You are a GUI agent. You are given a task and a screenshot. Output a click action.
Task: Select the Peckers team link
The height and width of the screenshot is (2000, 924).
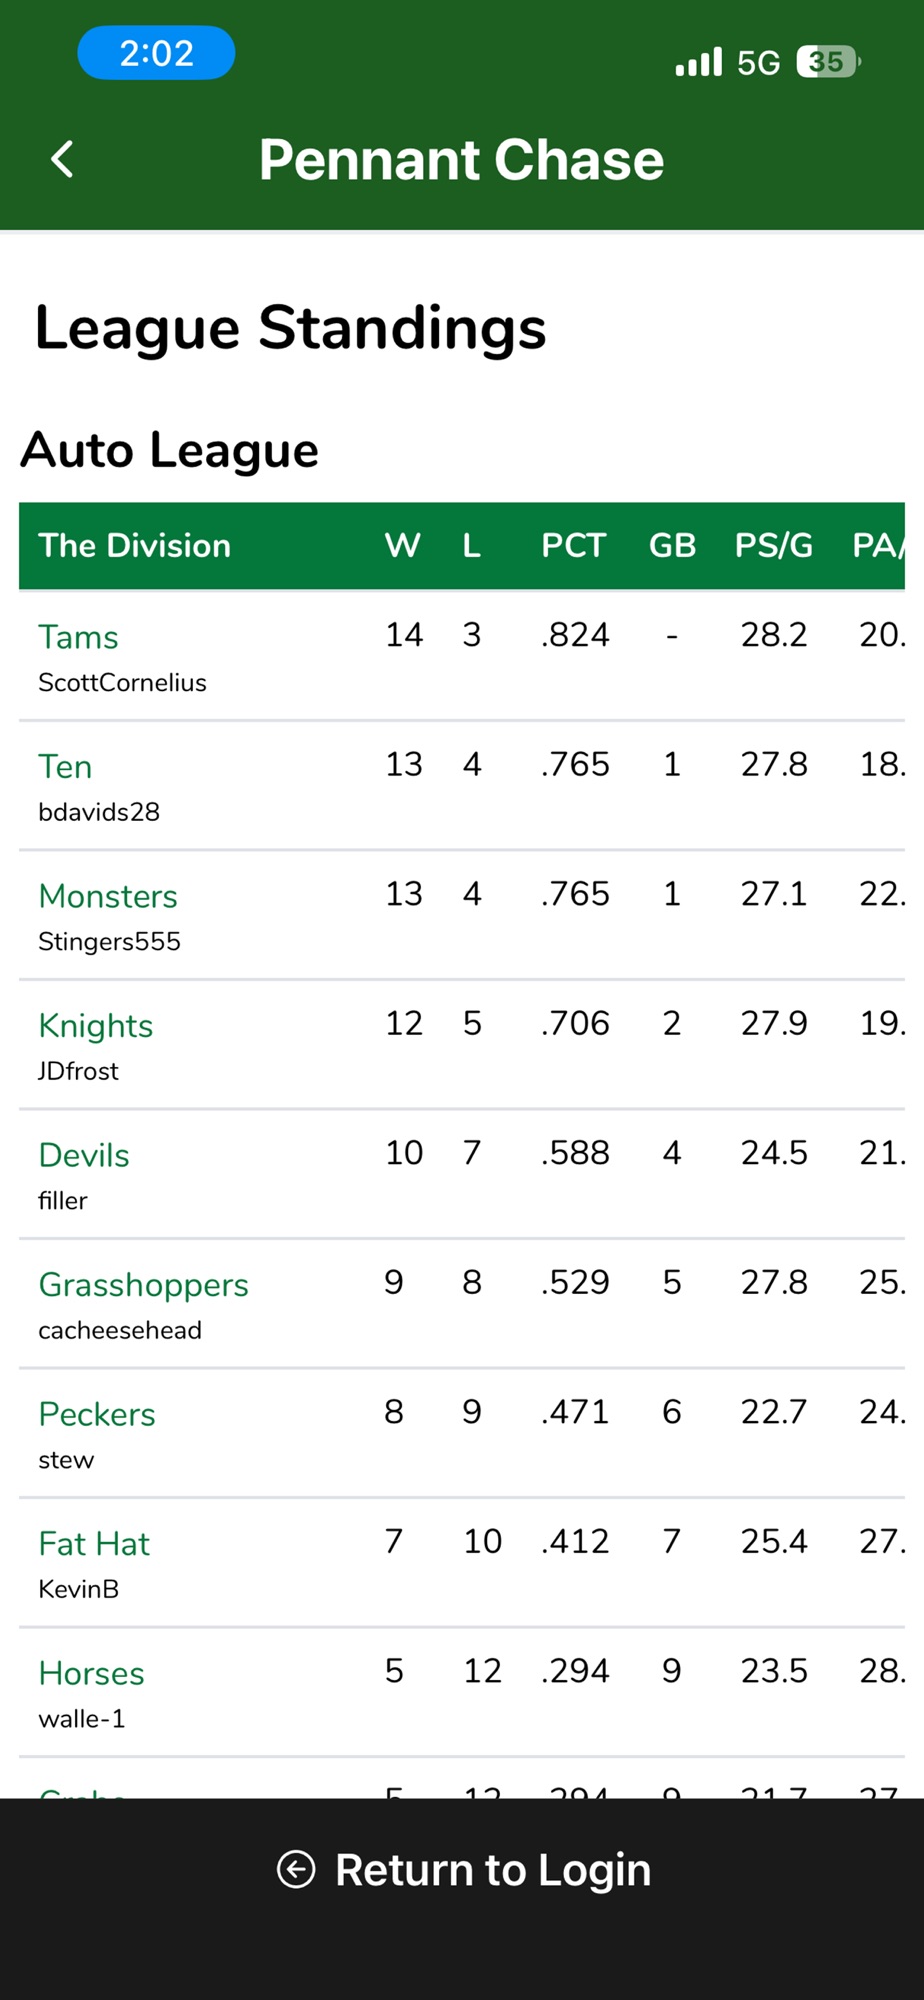click(97, 1414)
